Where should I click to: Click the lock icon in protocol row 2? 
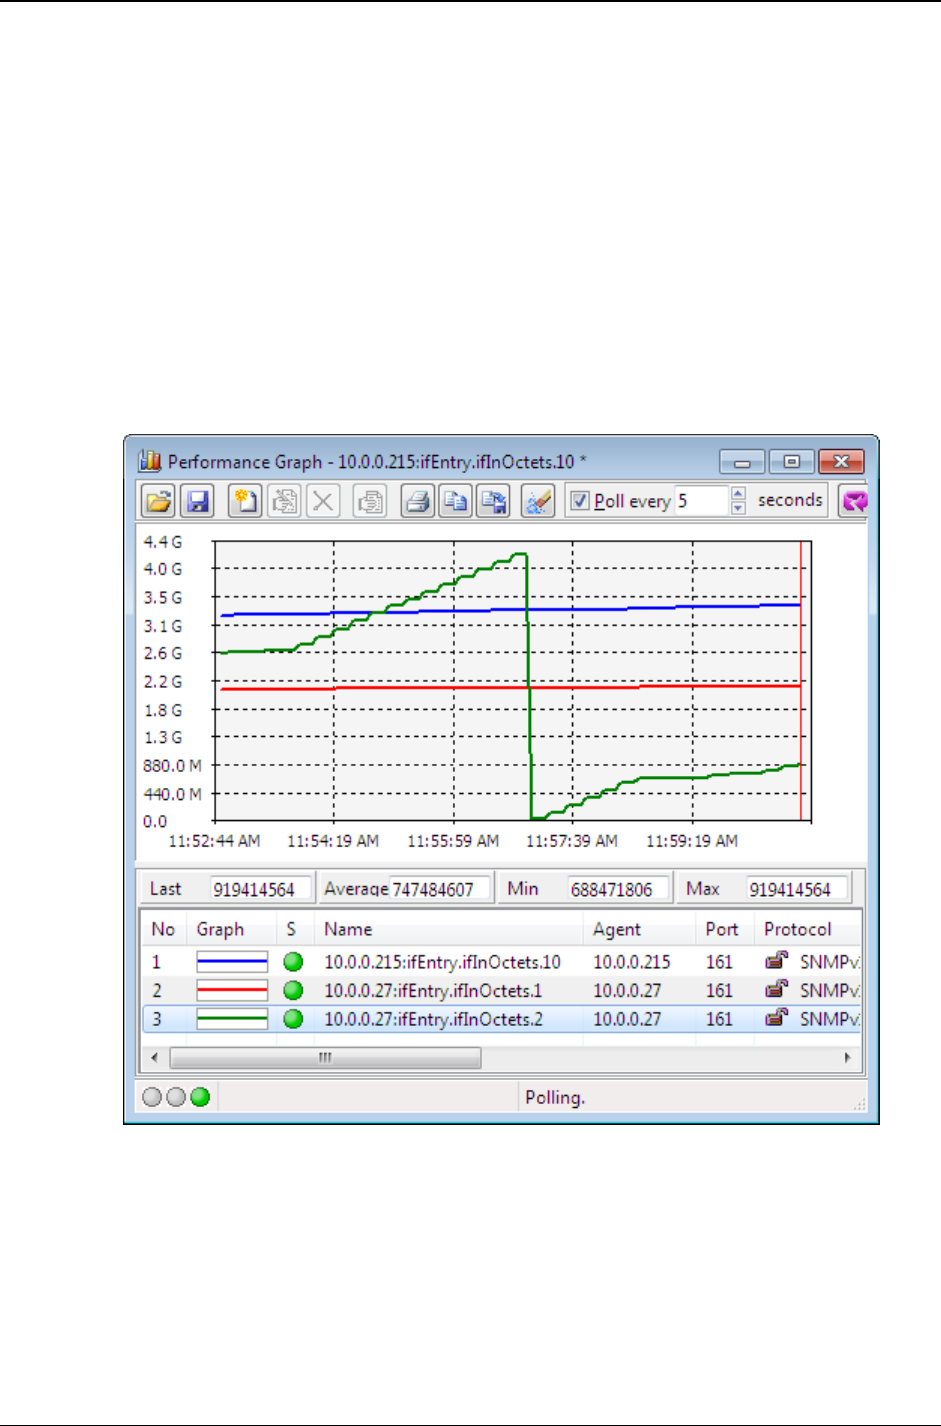pyautogui.click(x=776, y=990)
